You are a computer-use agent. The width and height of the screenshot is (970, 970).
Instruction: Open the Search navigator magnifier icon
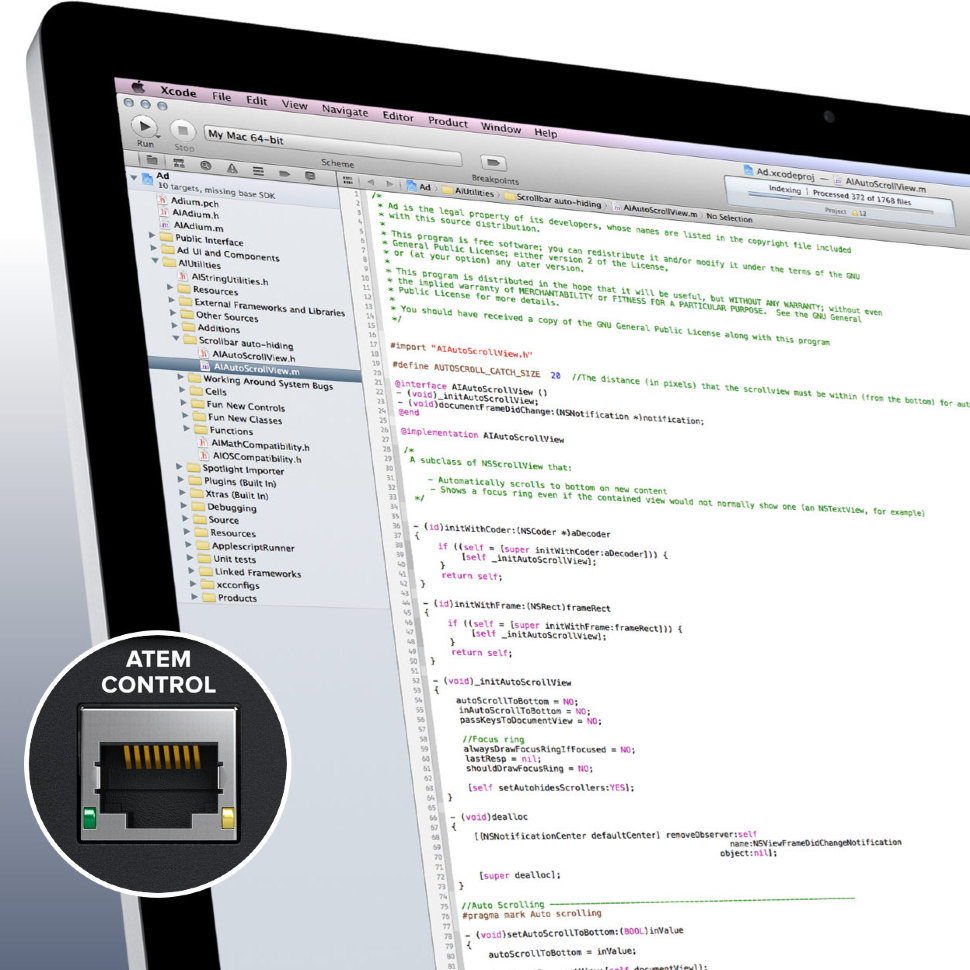(x=205, y=165)
